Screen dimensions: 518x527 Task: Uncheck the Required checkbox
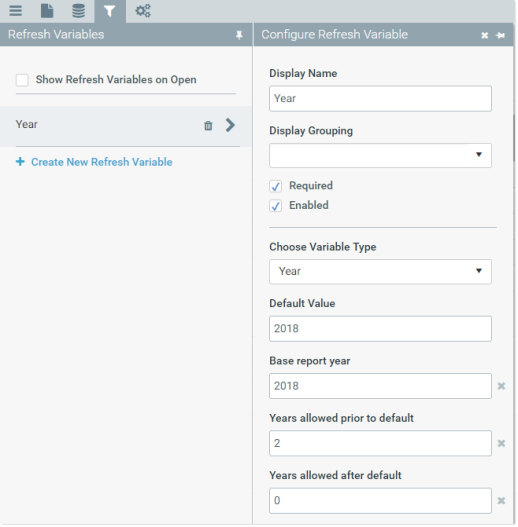[276, 186]
